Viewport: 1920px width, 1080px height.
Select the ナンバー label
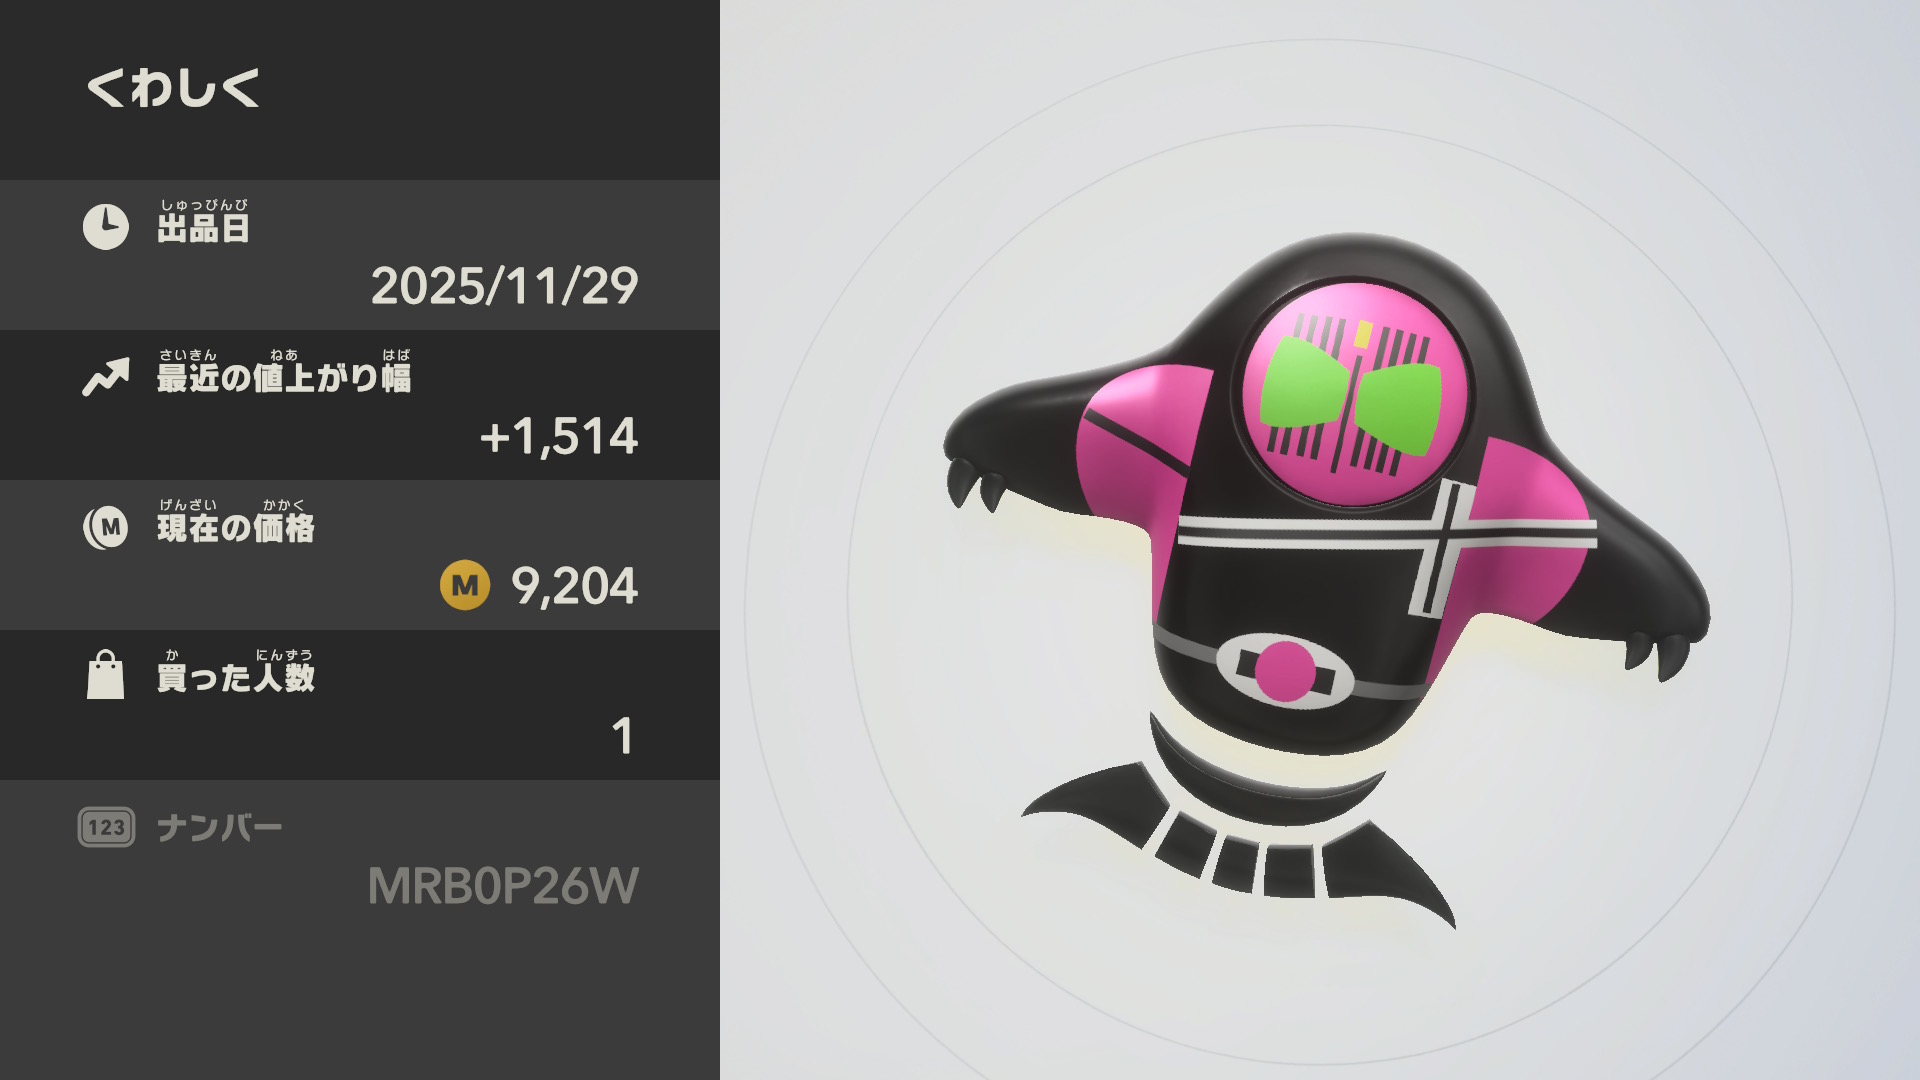click(220, 828)
